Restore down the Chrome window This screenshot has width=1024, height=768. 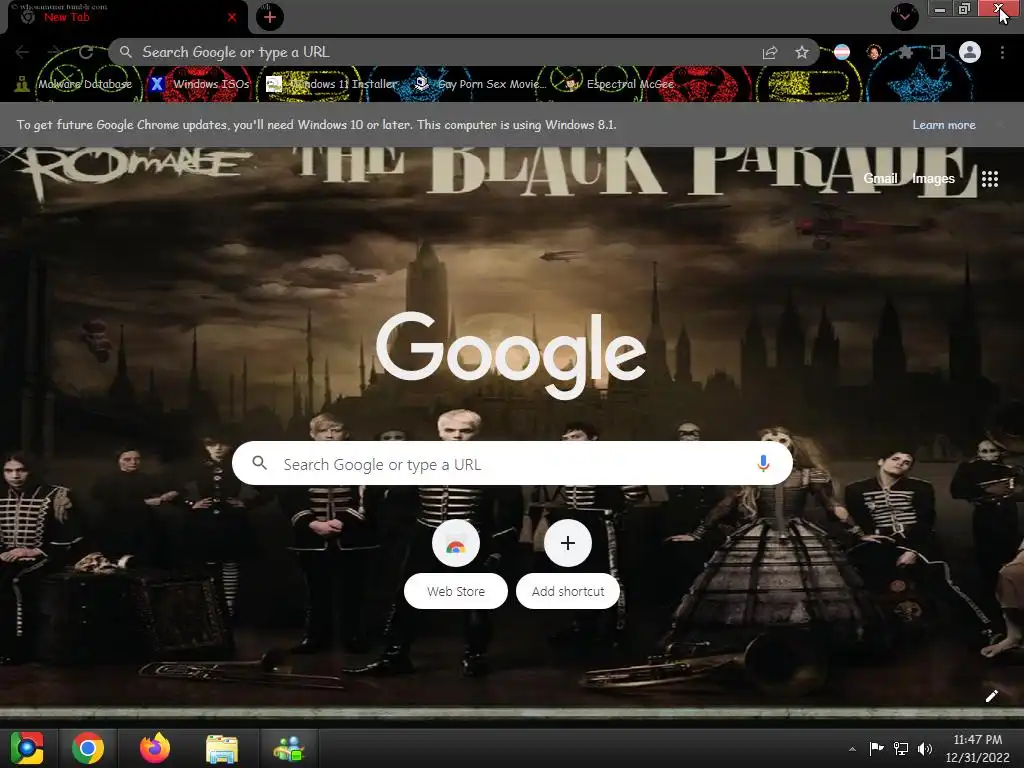tap(964, 9)
